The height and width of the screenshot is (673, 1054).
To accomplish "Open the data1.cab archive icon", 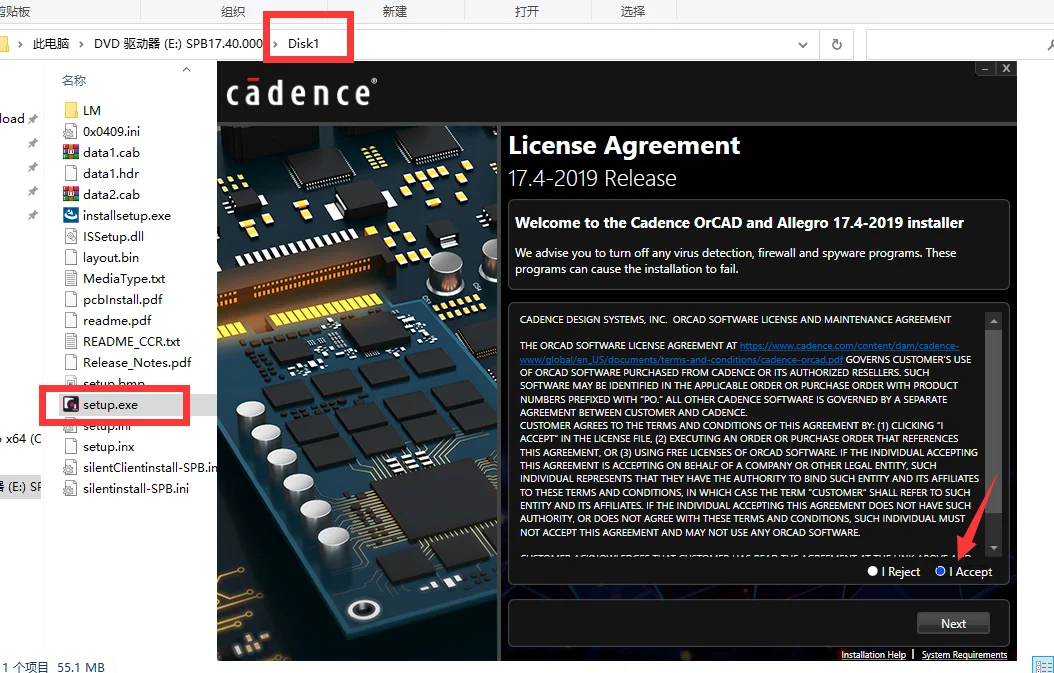I will click(71, 152).
